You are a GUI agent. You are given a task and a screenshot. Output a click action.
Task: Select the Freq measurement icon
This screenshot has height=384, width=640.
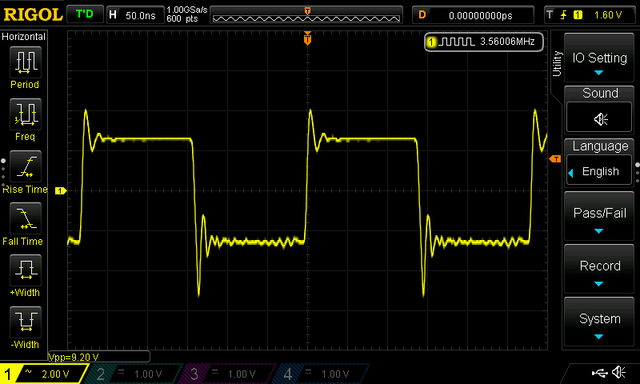click(25, 114)
